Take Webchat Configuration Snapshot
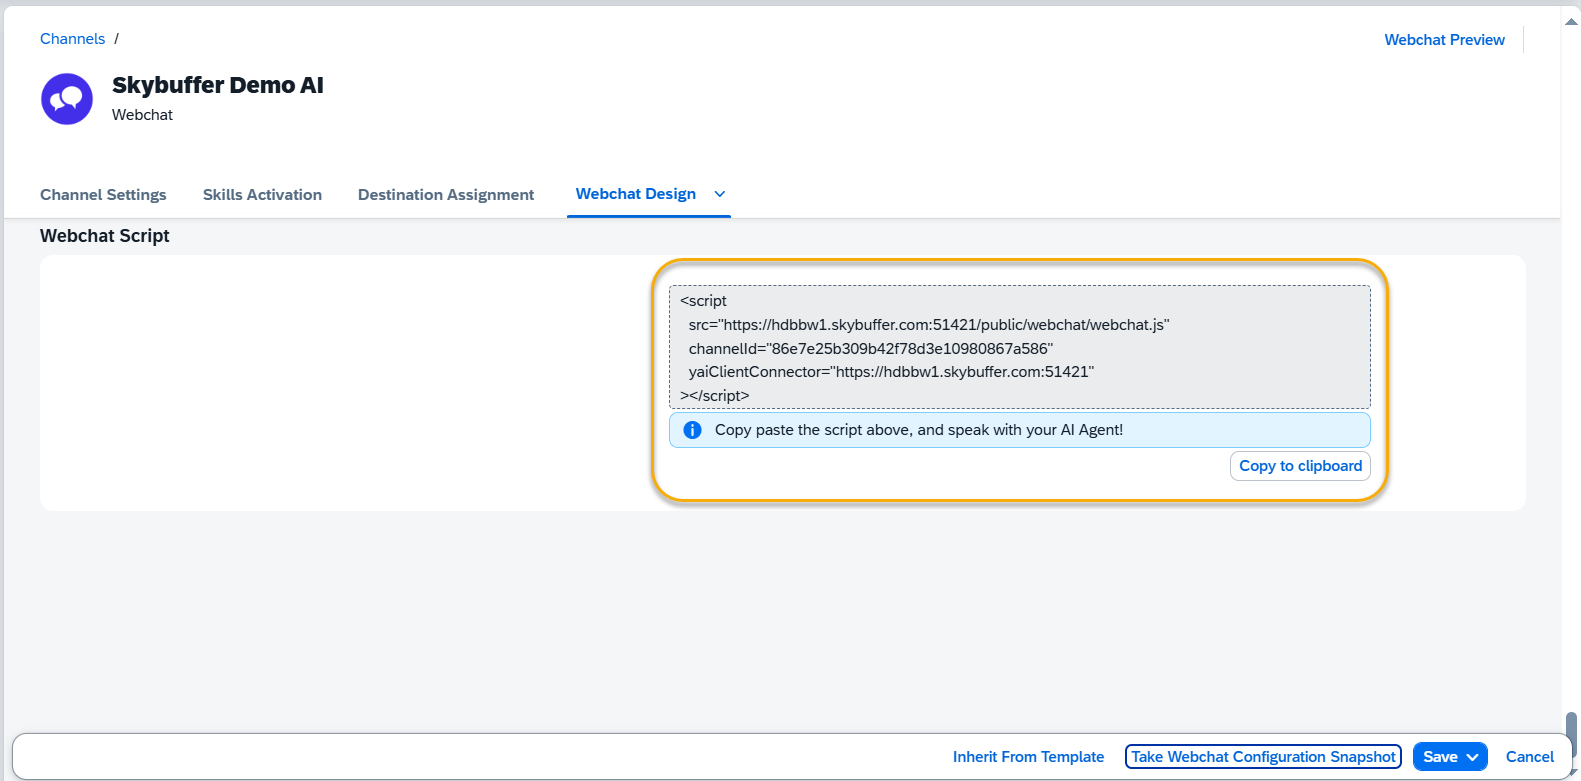The height and width of the screenshot is (781, 1581). click(1263, 757)
